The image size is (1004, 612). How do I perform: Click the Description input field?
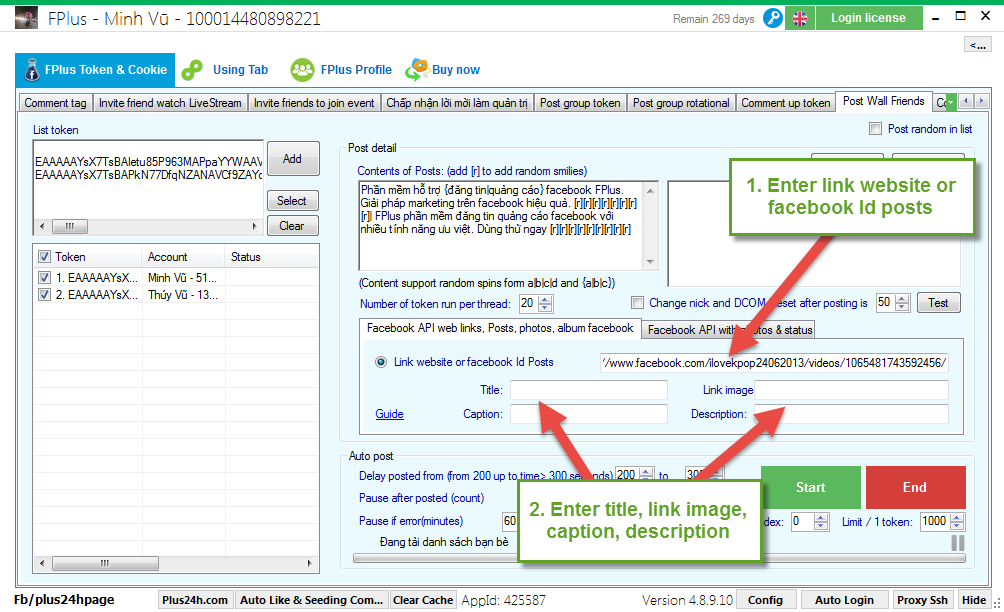coord(852,414)
